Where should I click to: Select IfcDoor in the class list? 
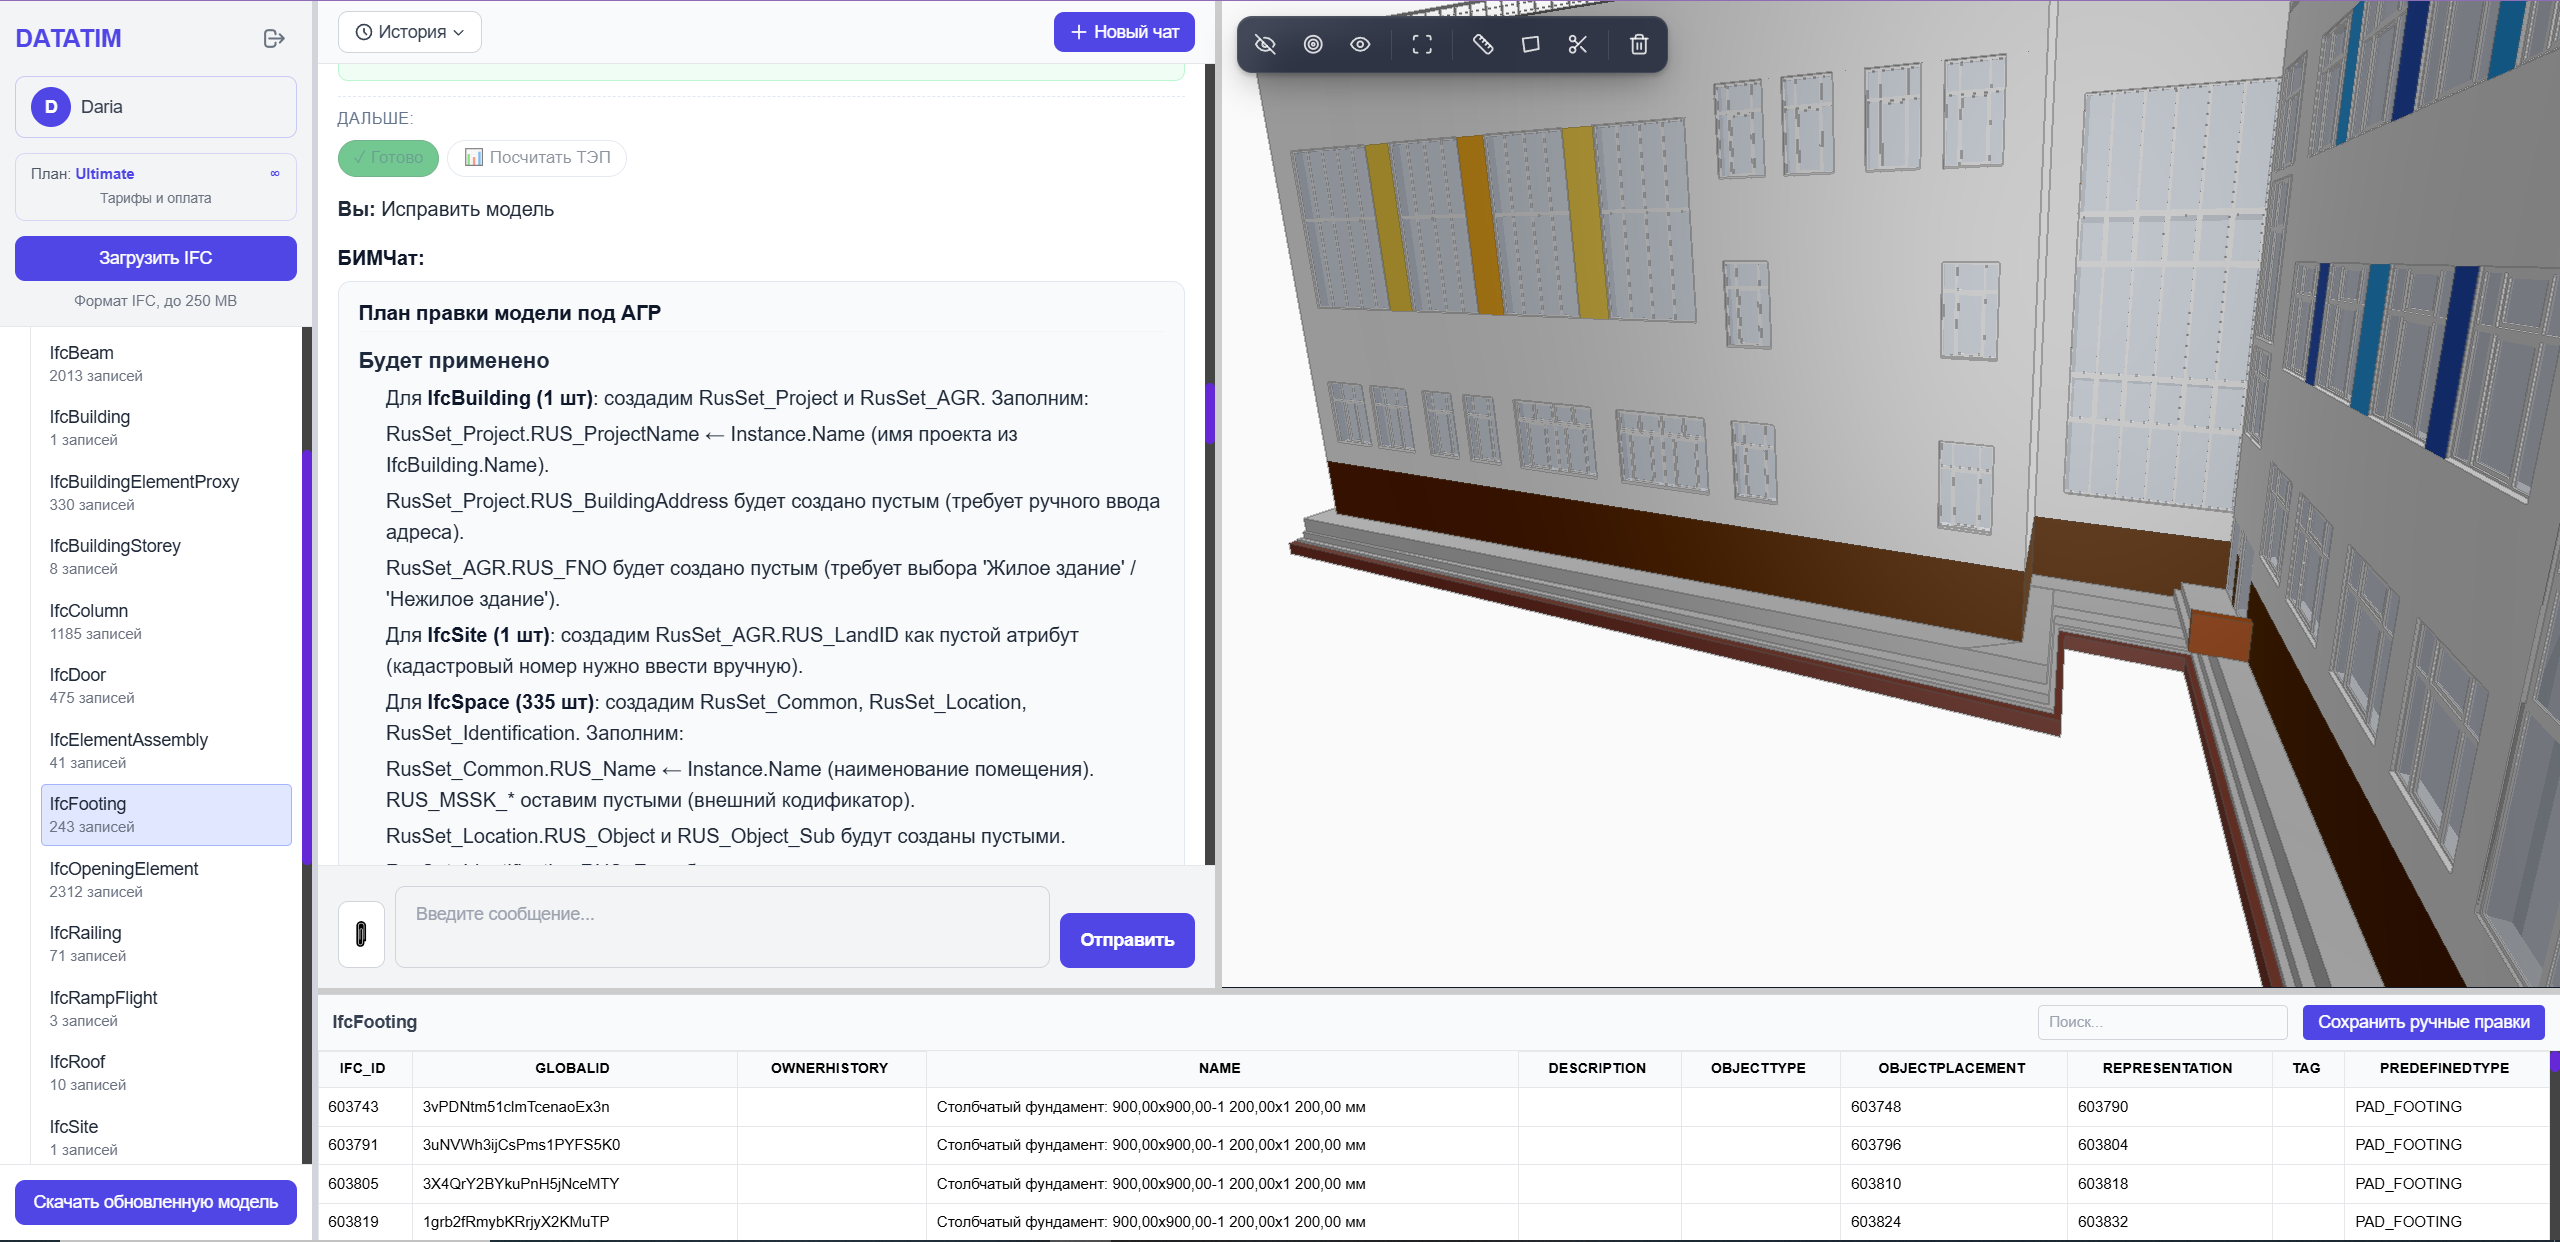[165, 686]
